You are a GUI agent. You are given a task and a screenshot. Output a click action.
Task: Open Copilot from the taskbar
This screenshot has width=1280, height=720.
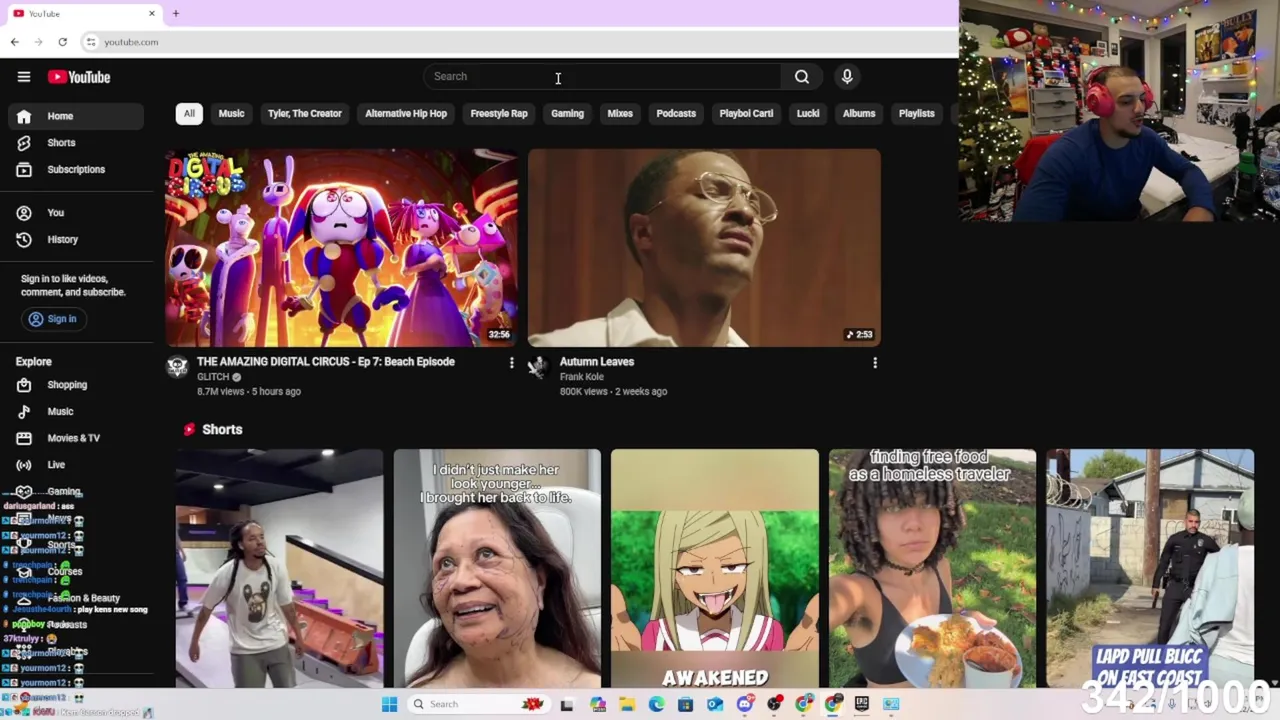point(598,704)
